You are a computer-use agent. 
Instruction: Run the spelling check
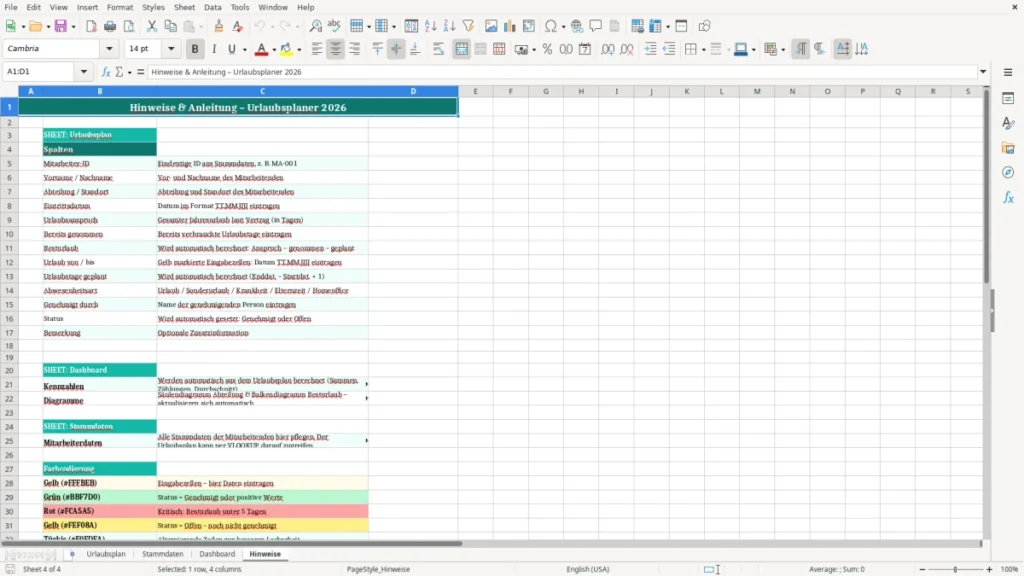334,26
